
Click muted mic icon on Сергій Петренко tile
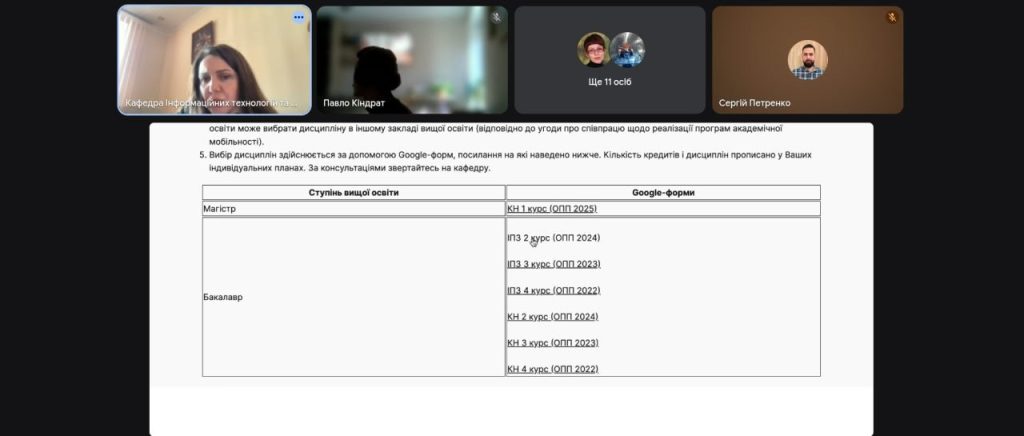[x=892, y=18]
